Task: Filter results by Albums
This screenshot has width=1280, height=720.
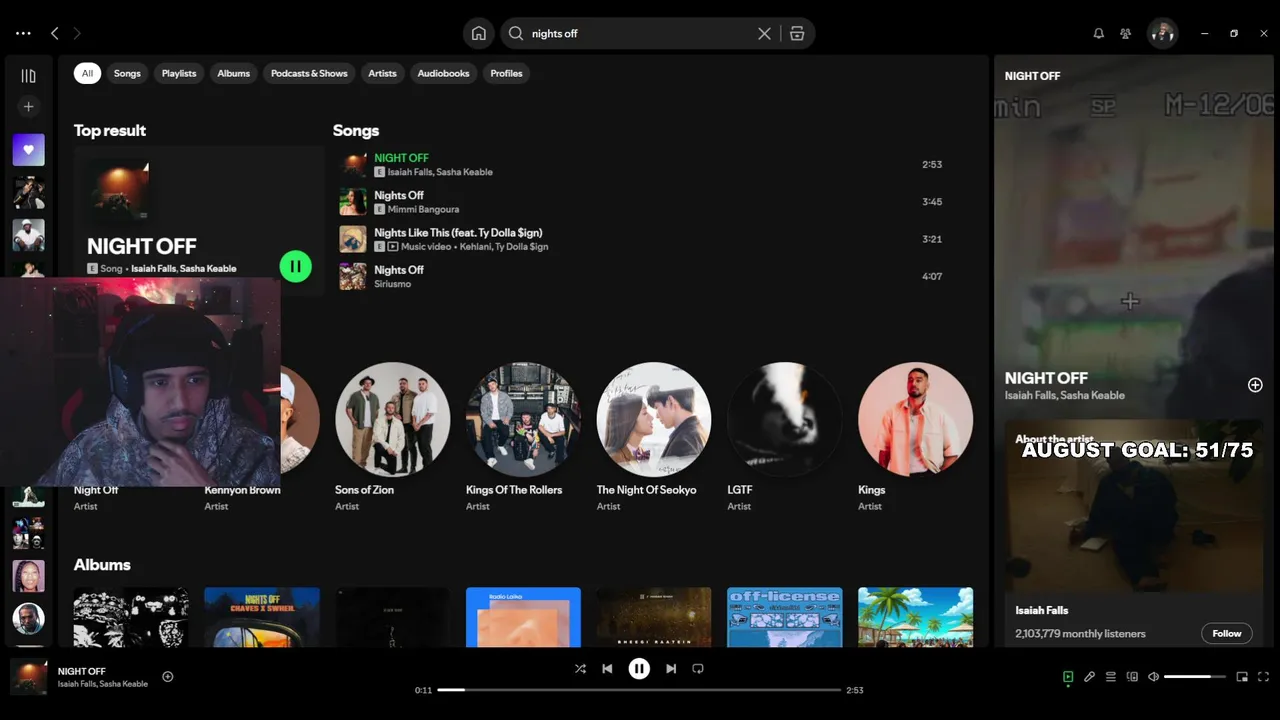Action: [x=234, y=73]
